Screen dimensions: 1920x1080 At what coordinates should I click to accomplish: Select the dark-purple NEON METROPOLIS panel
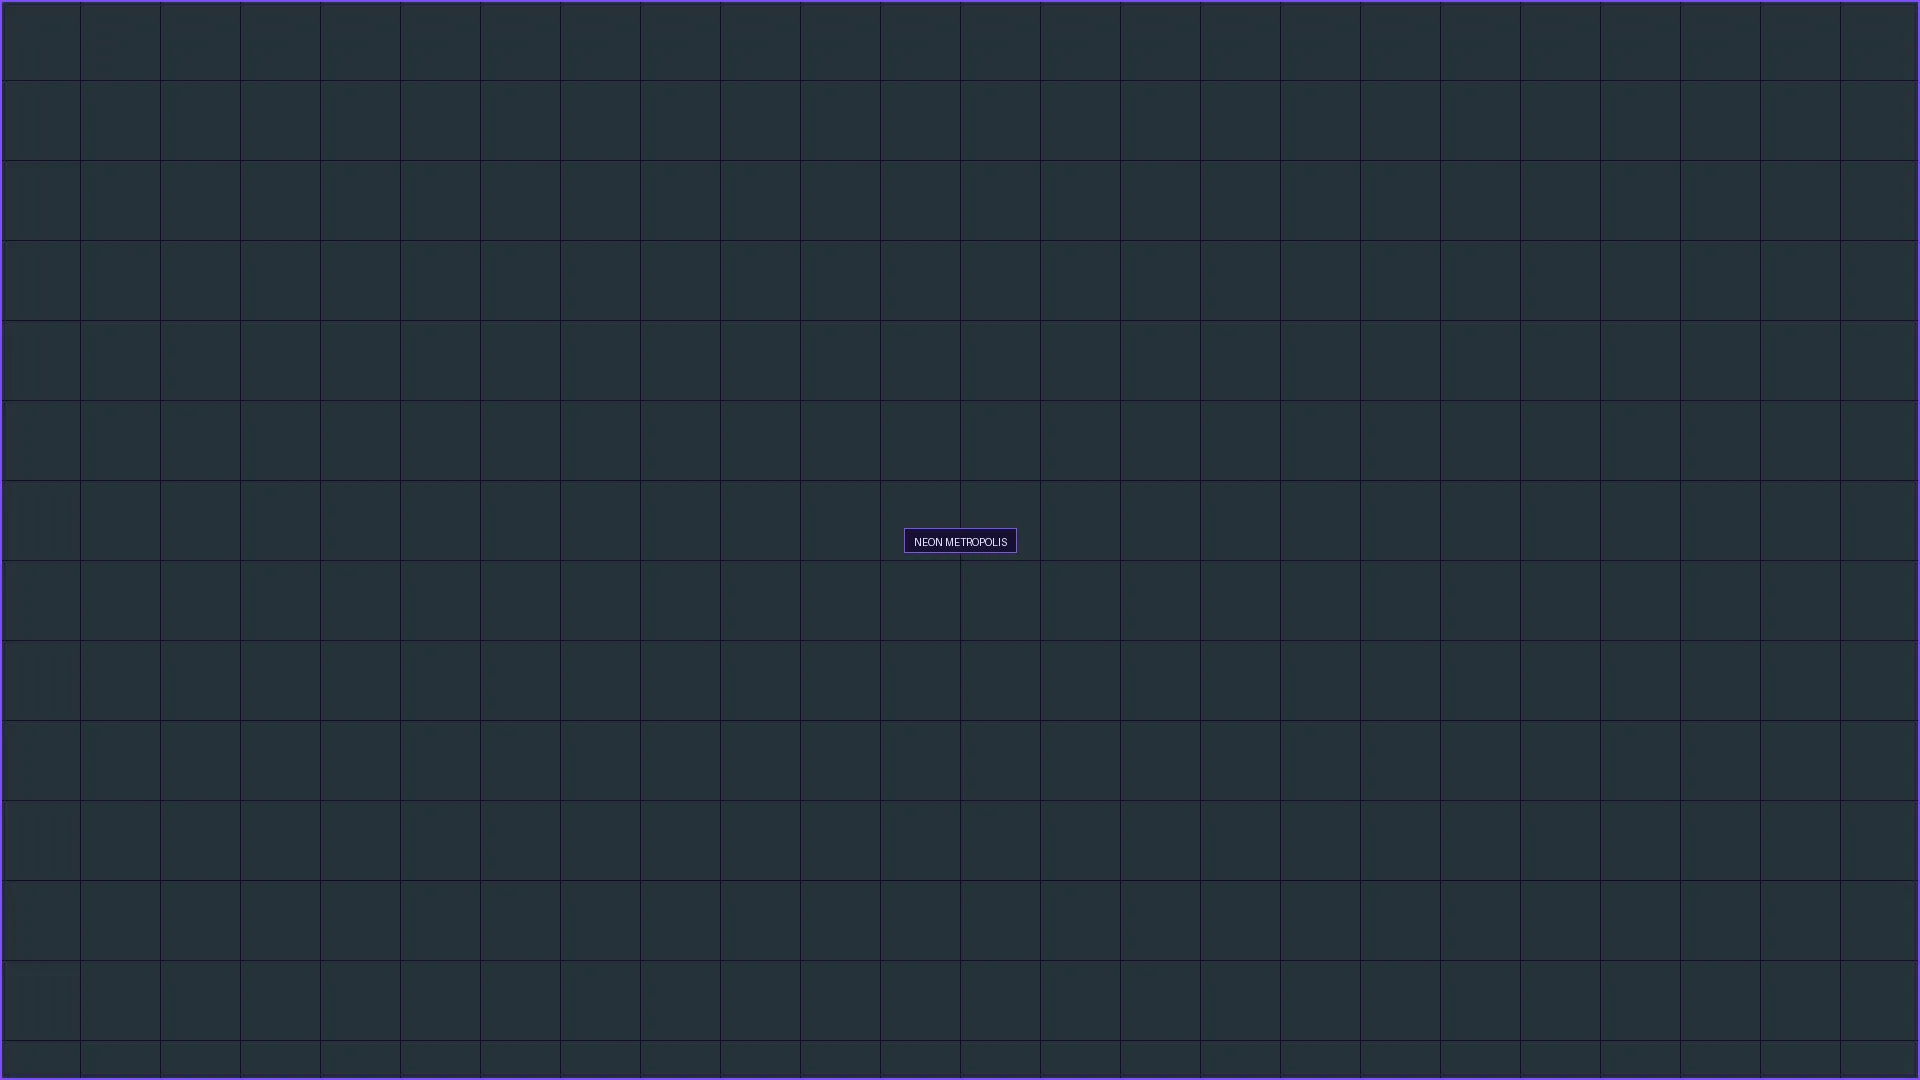pos(960,541)
